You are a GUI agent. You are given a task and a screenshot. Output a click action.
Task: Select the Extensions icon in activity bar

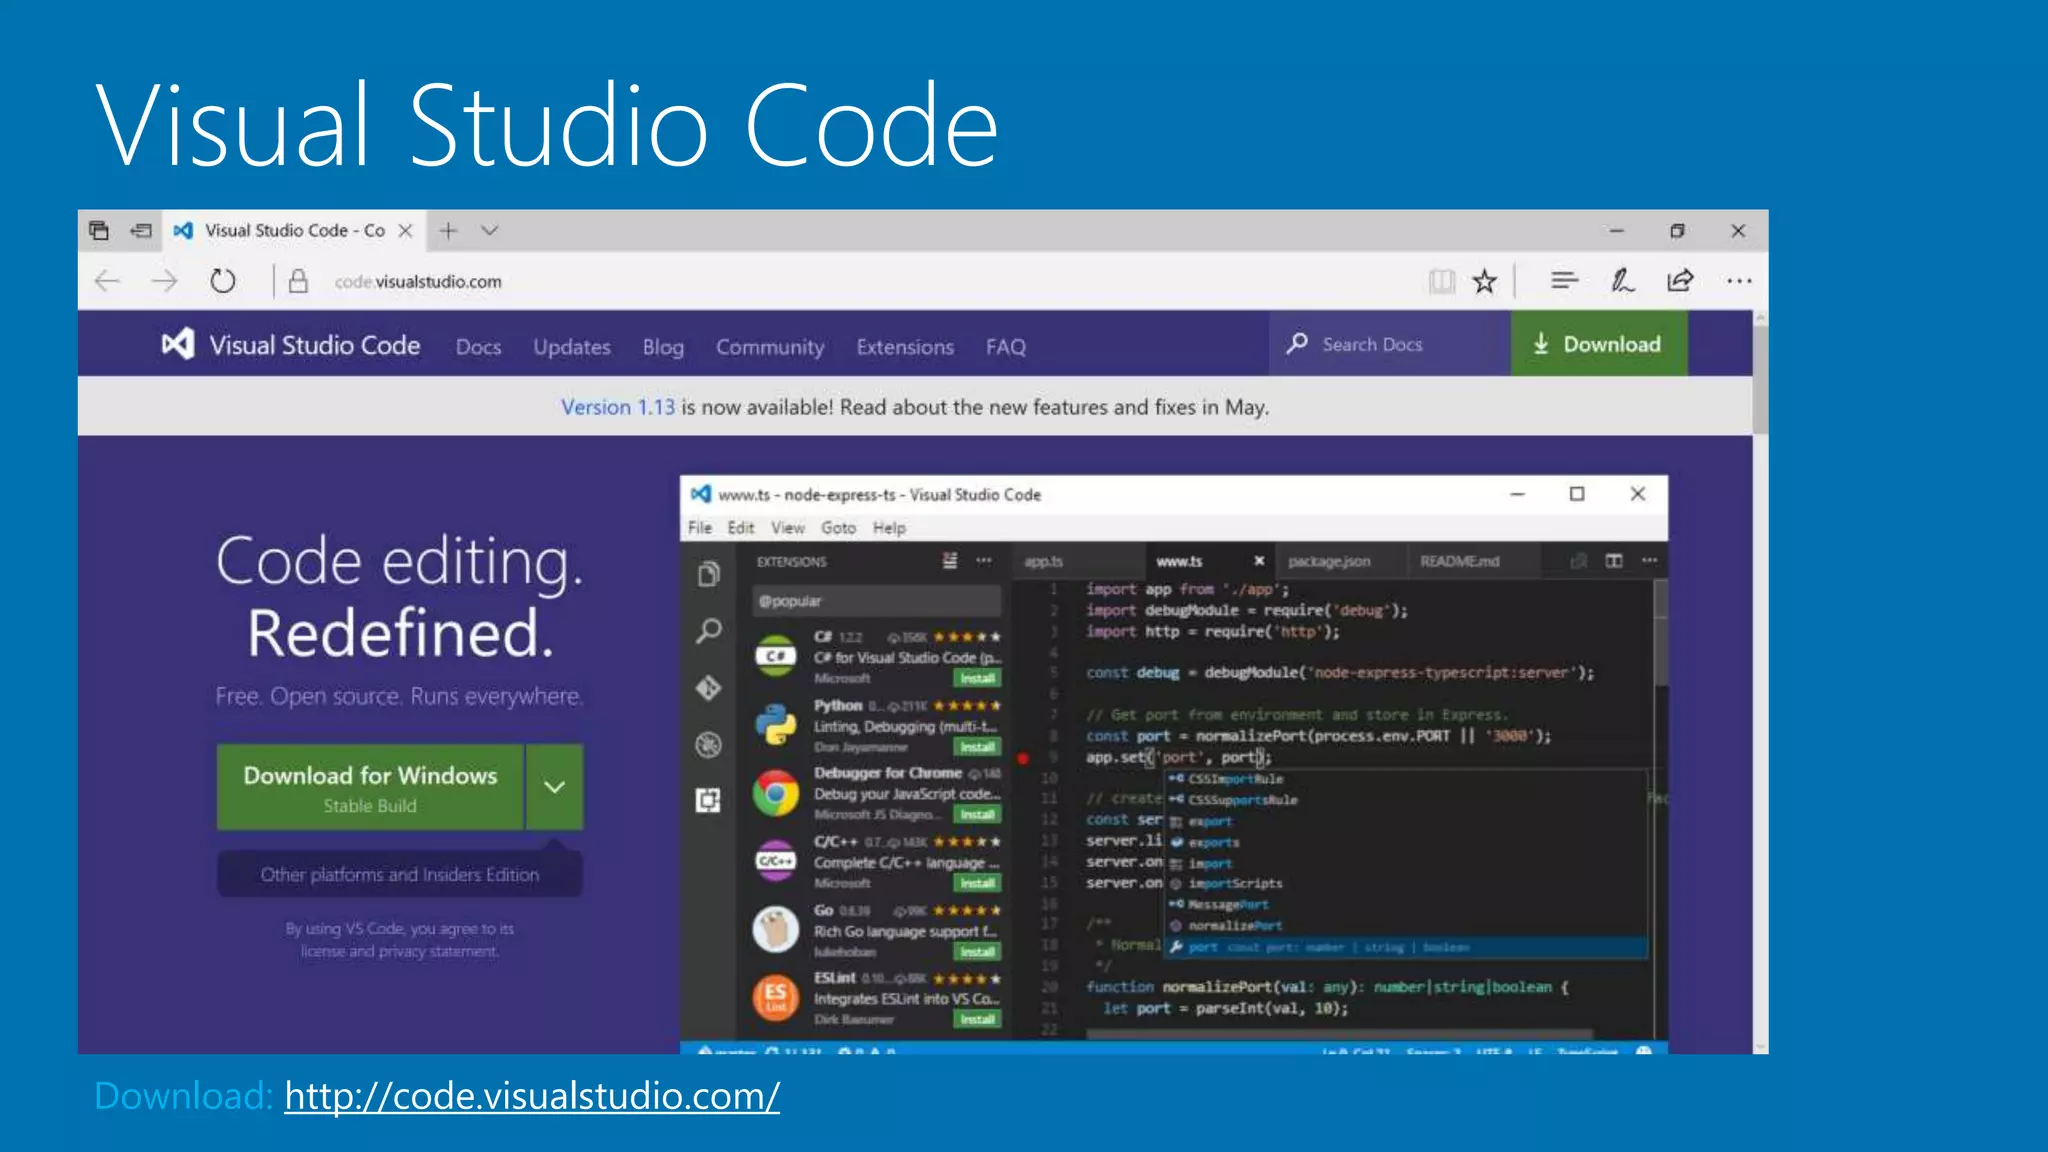(x=709, y=801)
